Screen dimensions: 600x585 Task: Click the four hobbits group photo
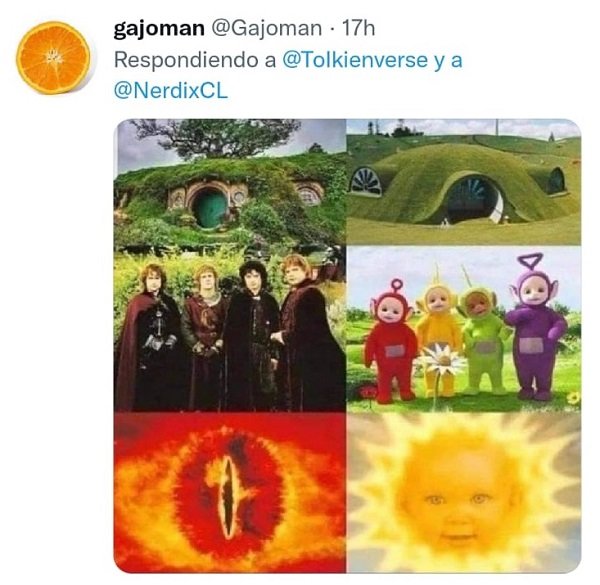(231, 329)
